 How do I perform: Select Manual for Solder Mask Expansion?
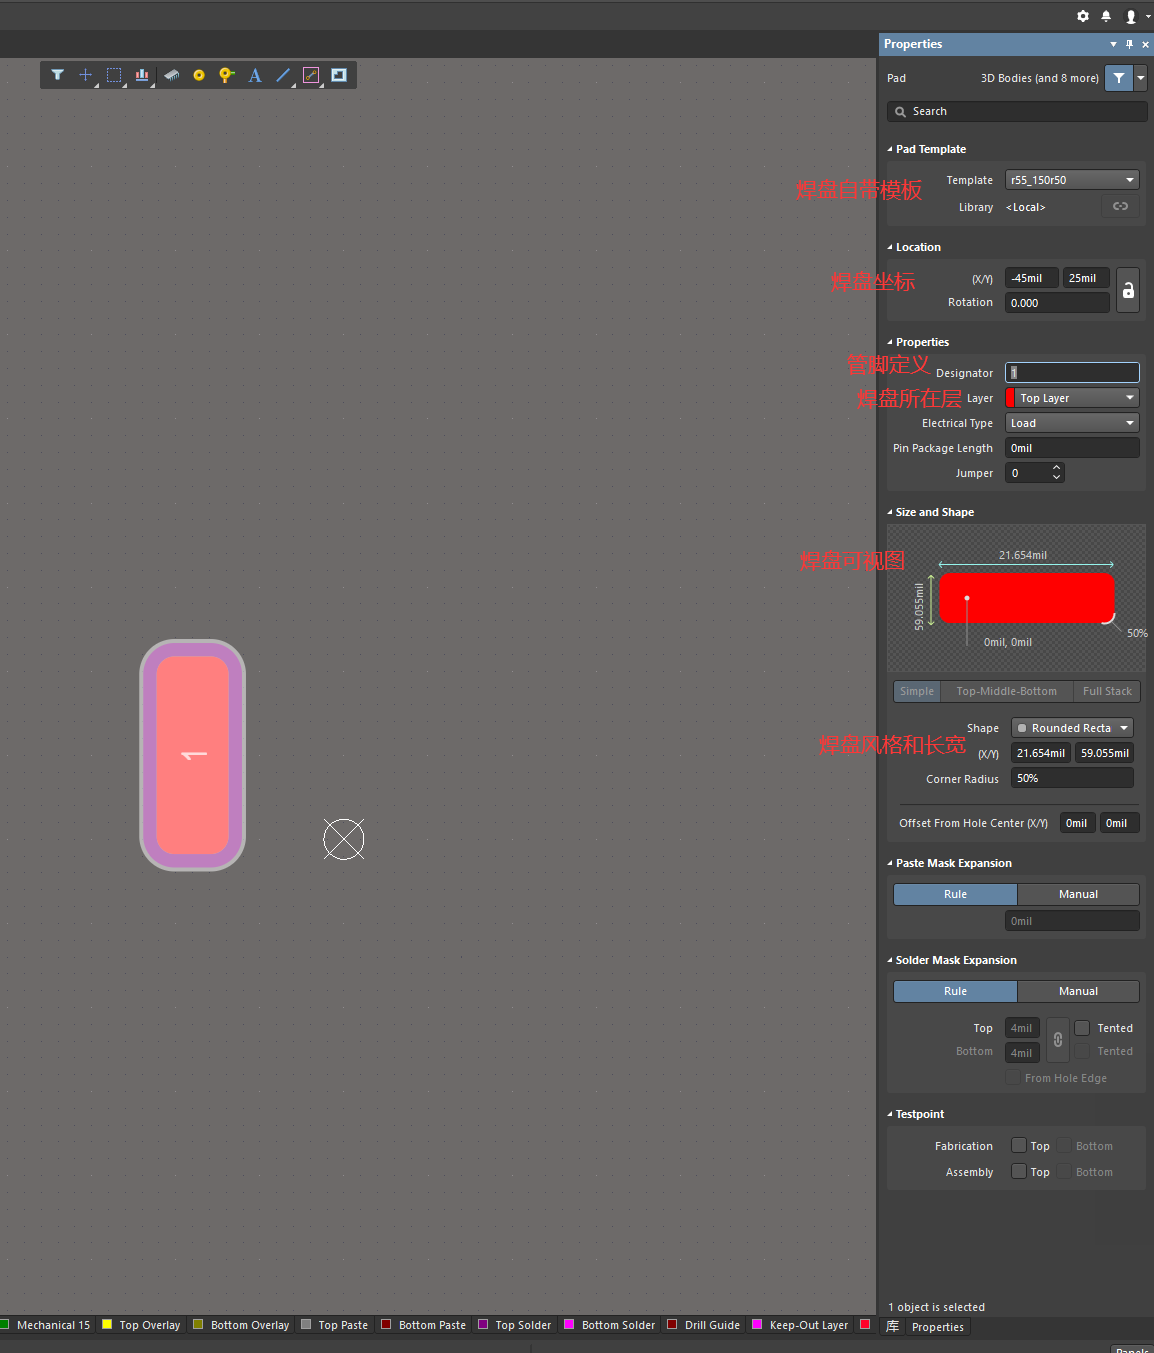tap(1078, 991)
